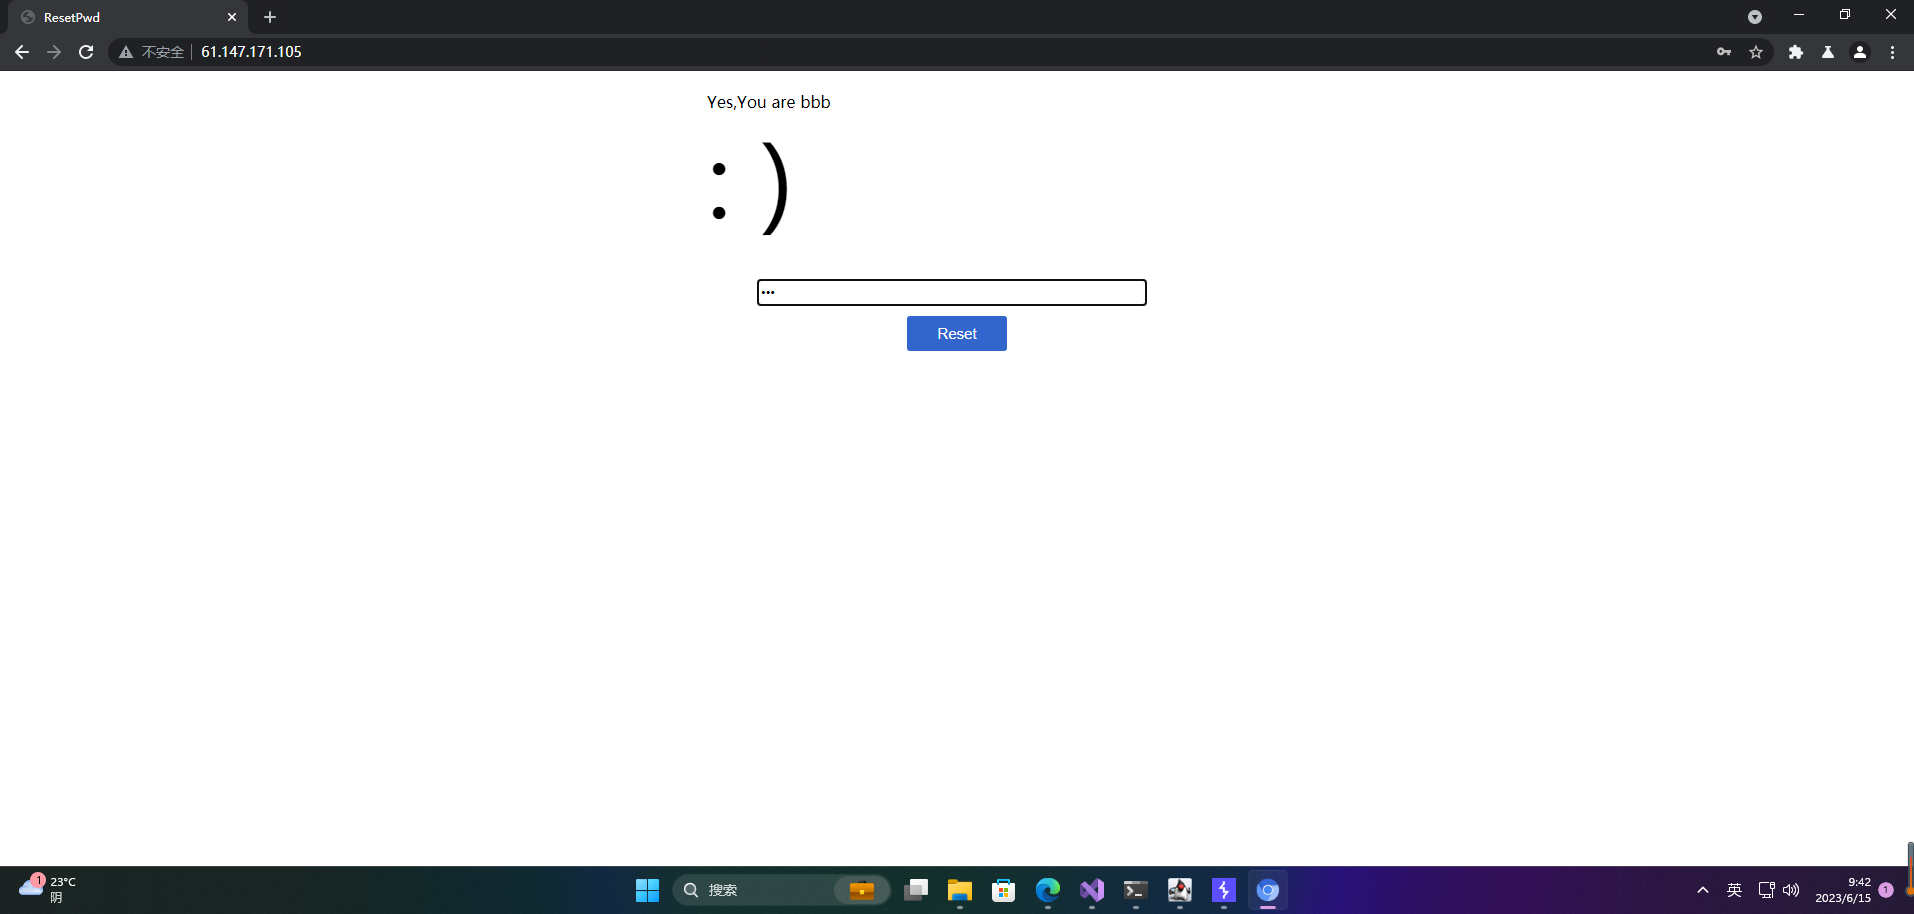The image size is (1914, 914).
Task: Open the Extensions puzzle icon
Action: click(1796, 52)
